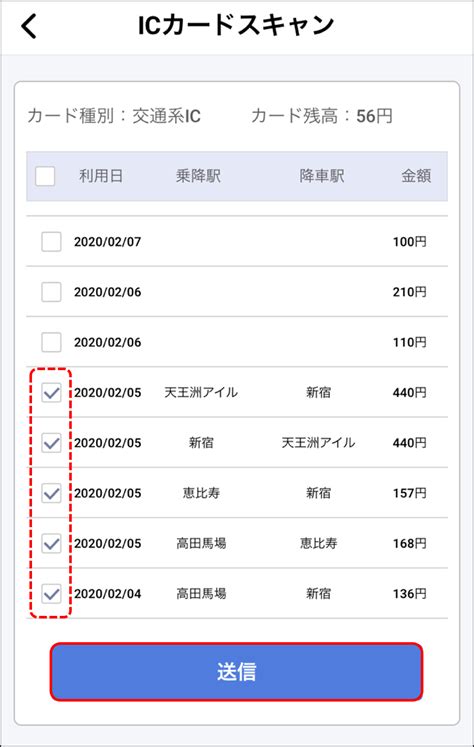Tap the 2020/02/07 date cell
This screenshot has width=474, height=747.
[x=108, y=242]
